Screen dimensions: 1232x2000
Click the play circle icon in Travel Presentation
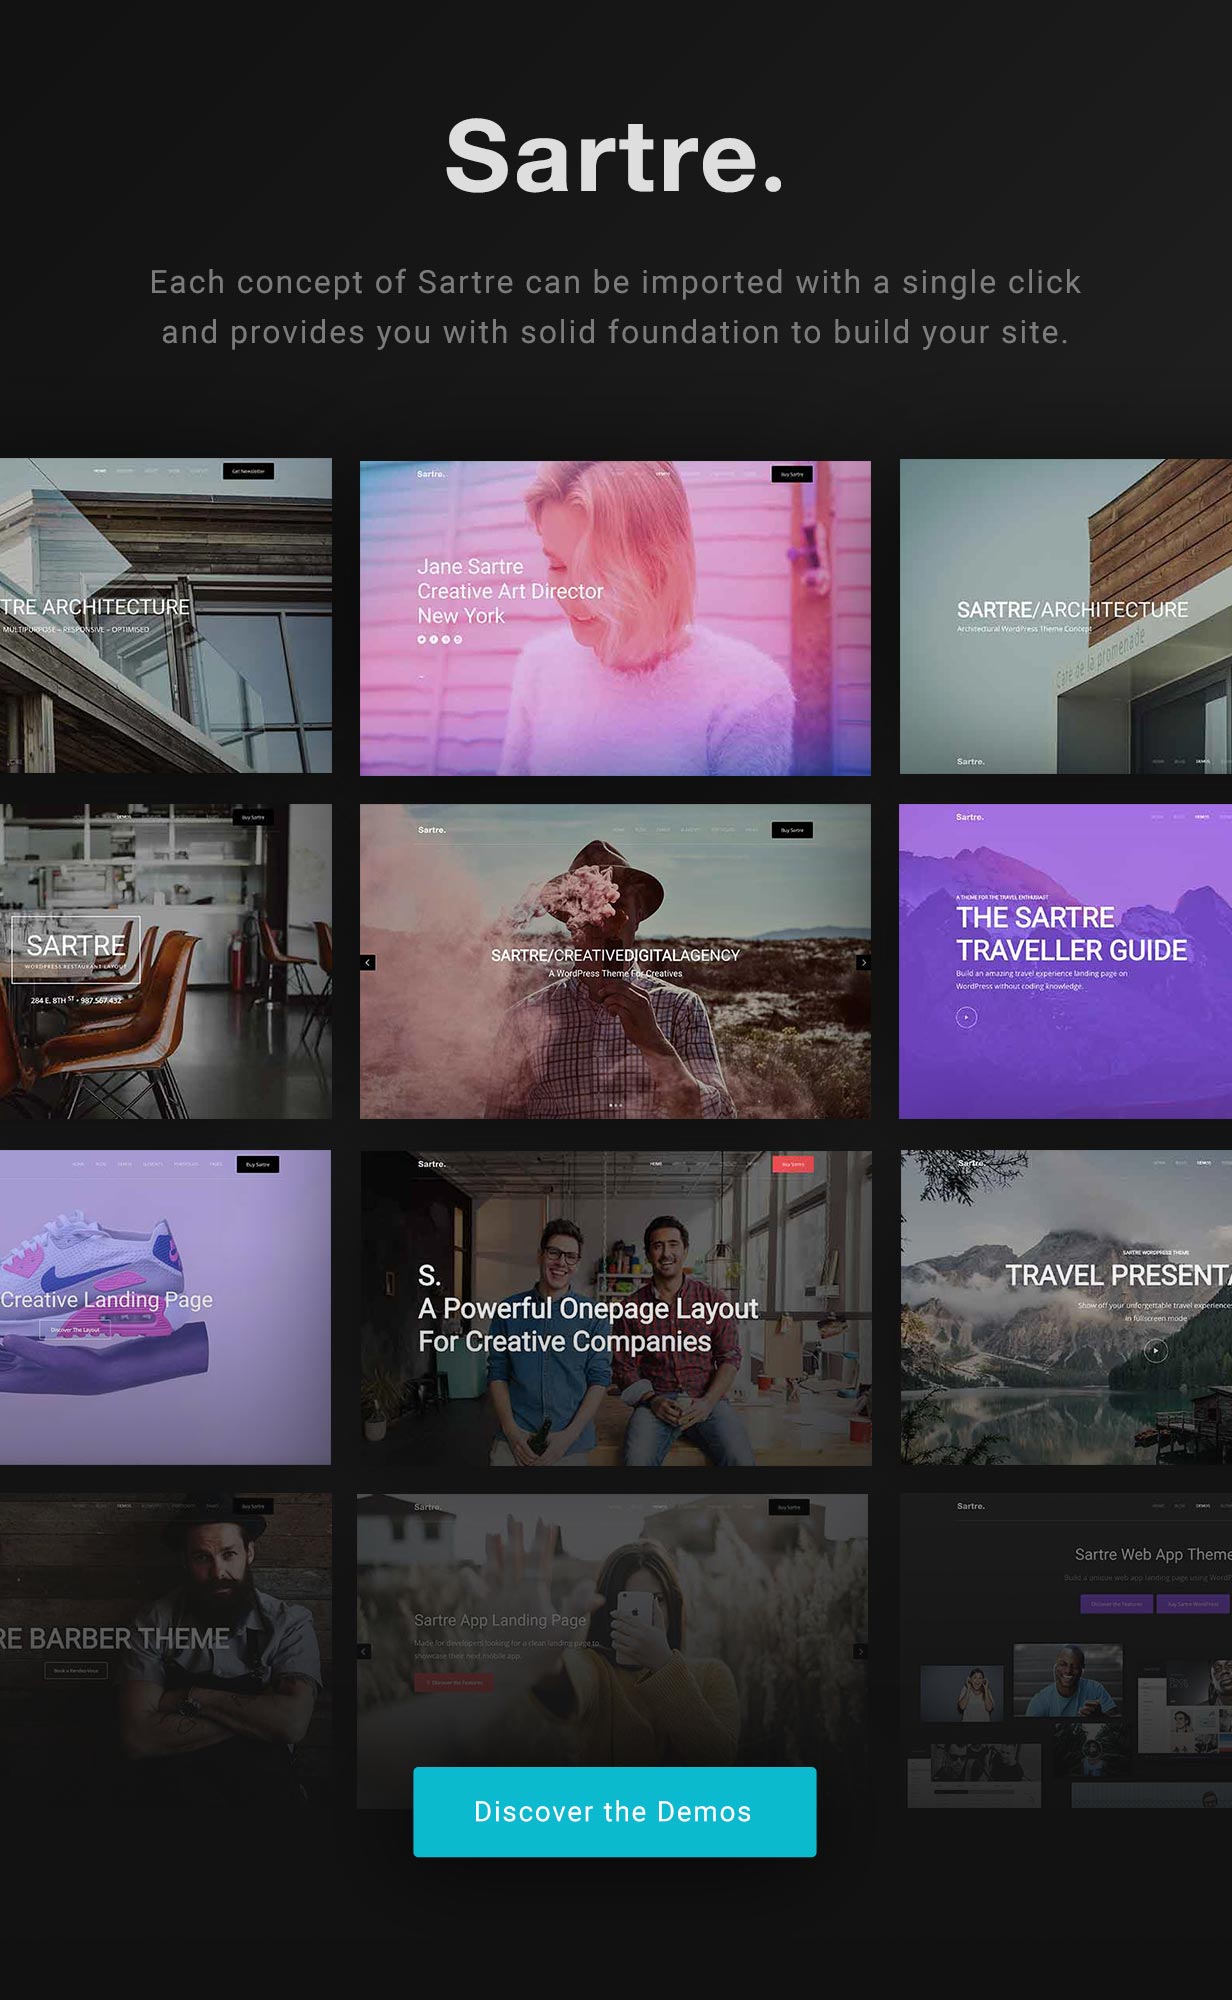pyautogui.click(x=1155, y=1351)
